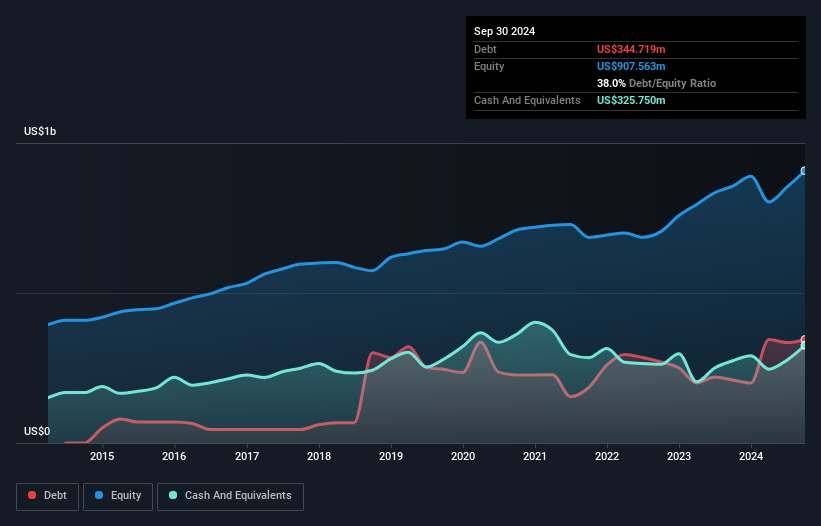Click the 2020 x-axis label
The height and width of the screenshot is (526, 821).
coord(463,456)
